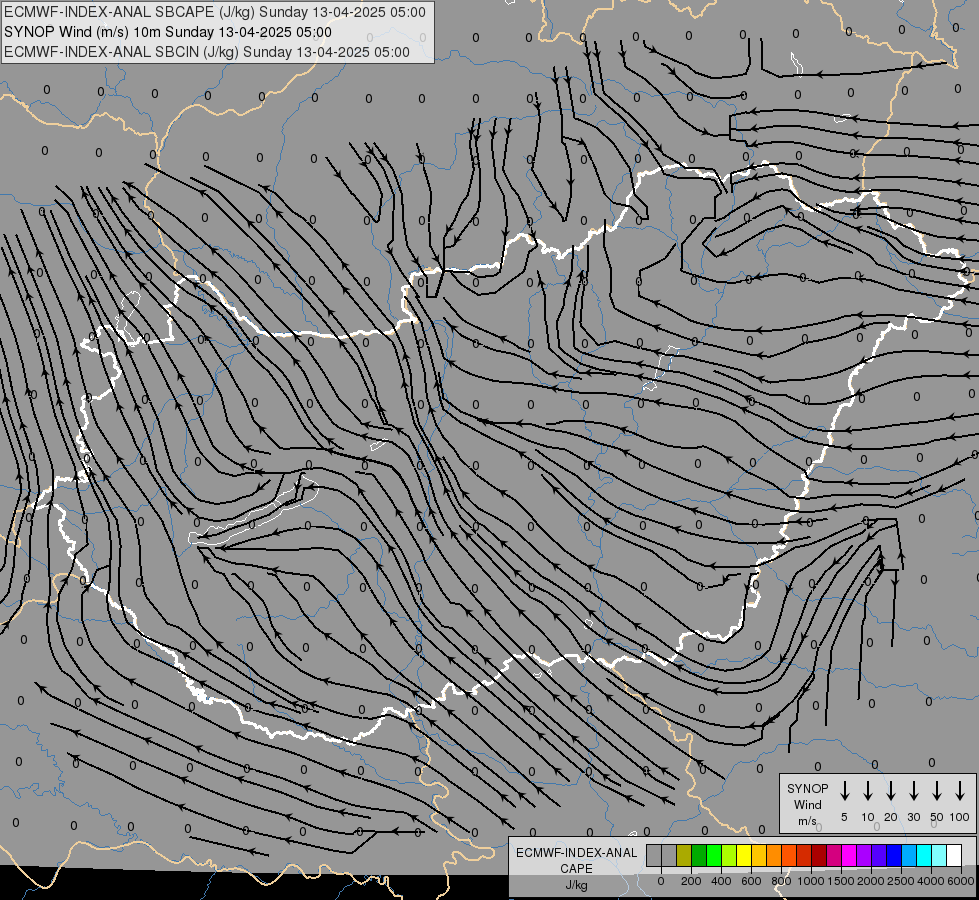Click the 30 label in the wind legend
Image resolution: width=979 pixels, height=900 pixels.
tap(913, 817)
